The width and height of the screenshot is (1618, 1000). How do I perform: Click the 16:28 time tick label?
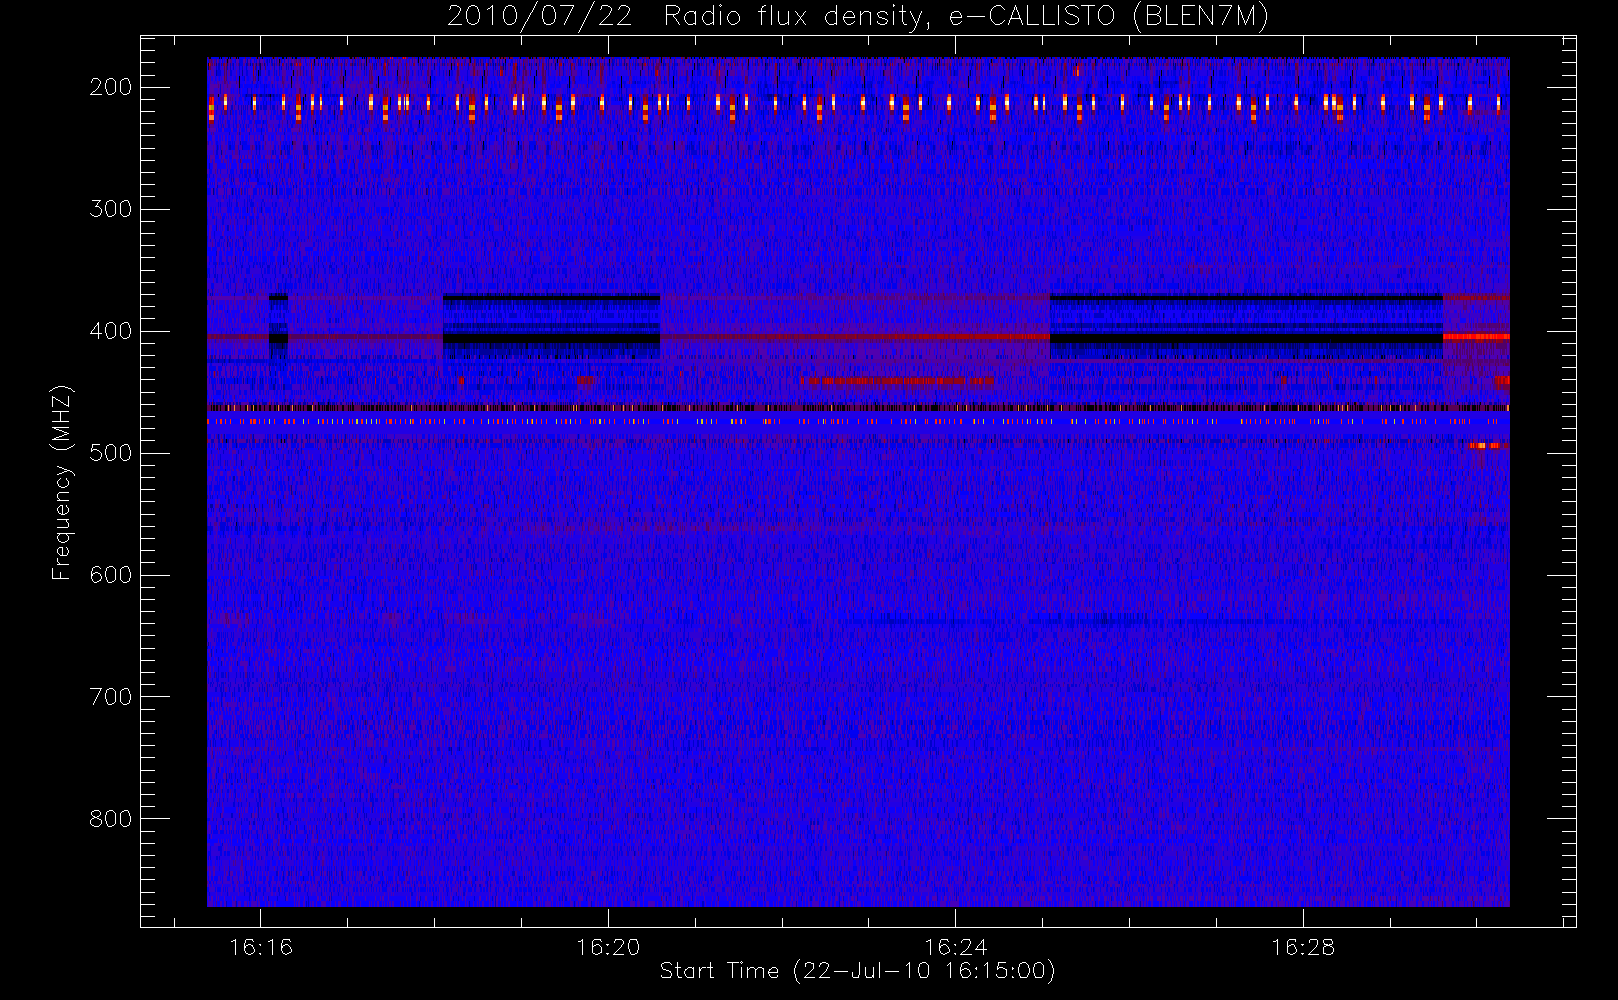(x=1303, y=947)
